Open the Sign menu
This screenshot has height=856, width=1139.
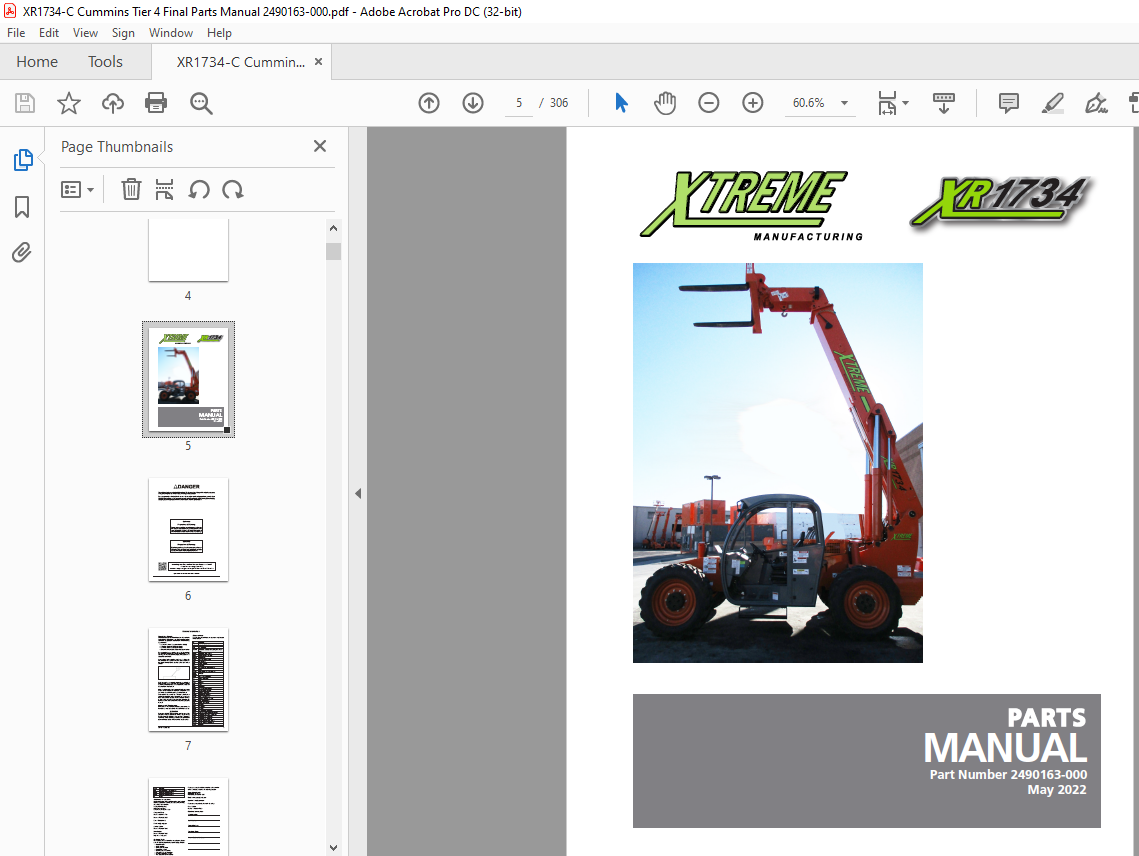point(123,33)
